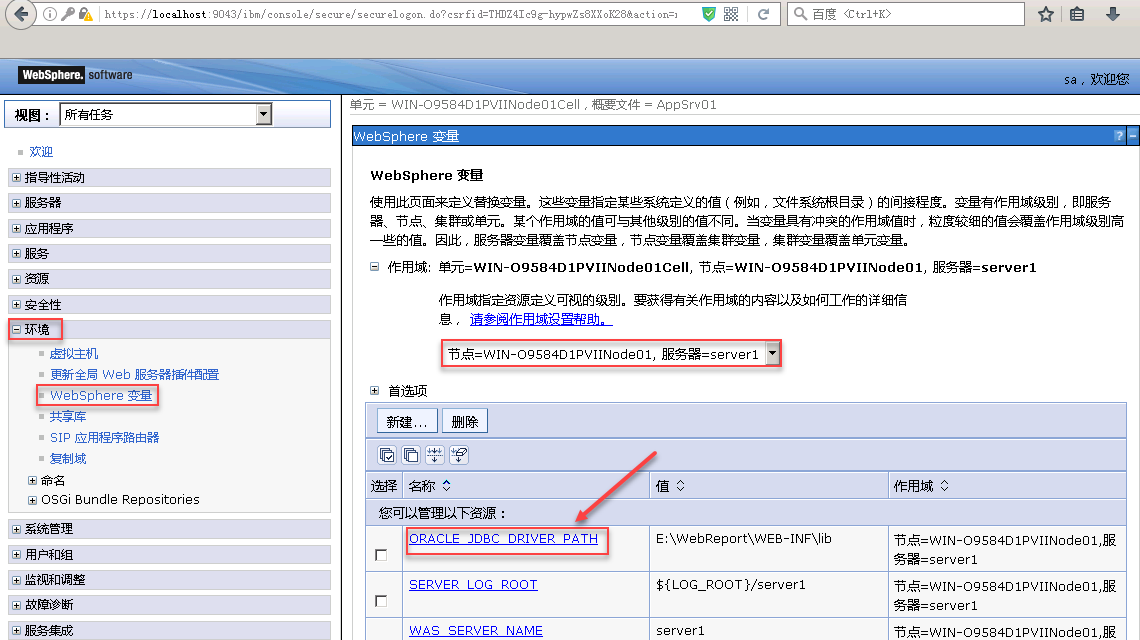Click the 新建... button
1140x640 pixels.
(x=407, y=421)
